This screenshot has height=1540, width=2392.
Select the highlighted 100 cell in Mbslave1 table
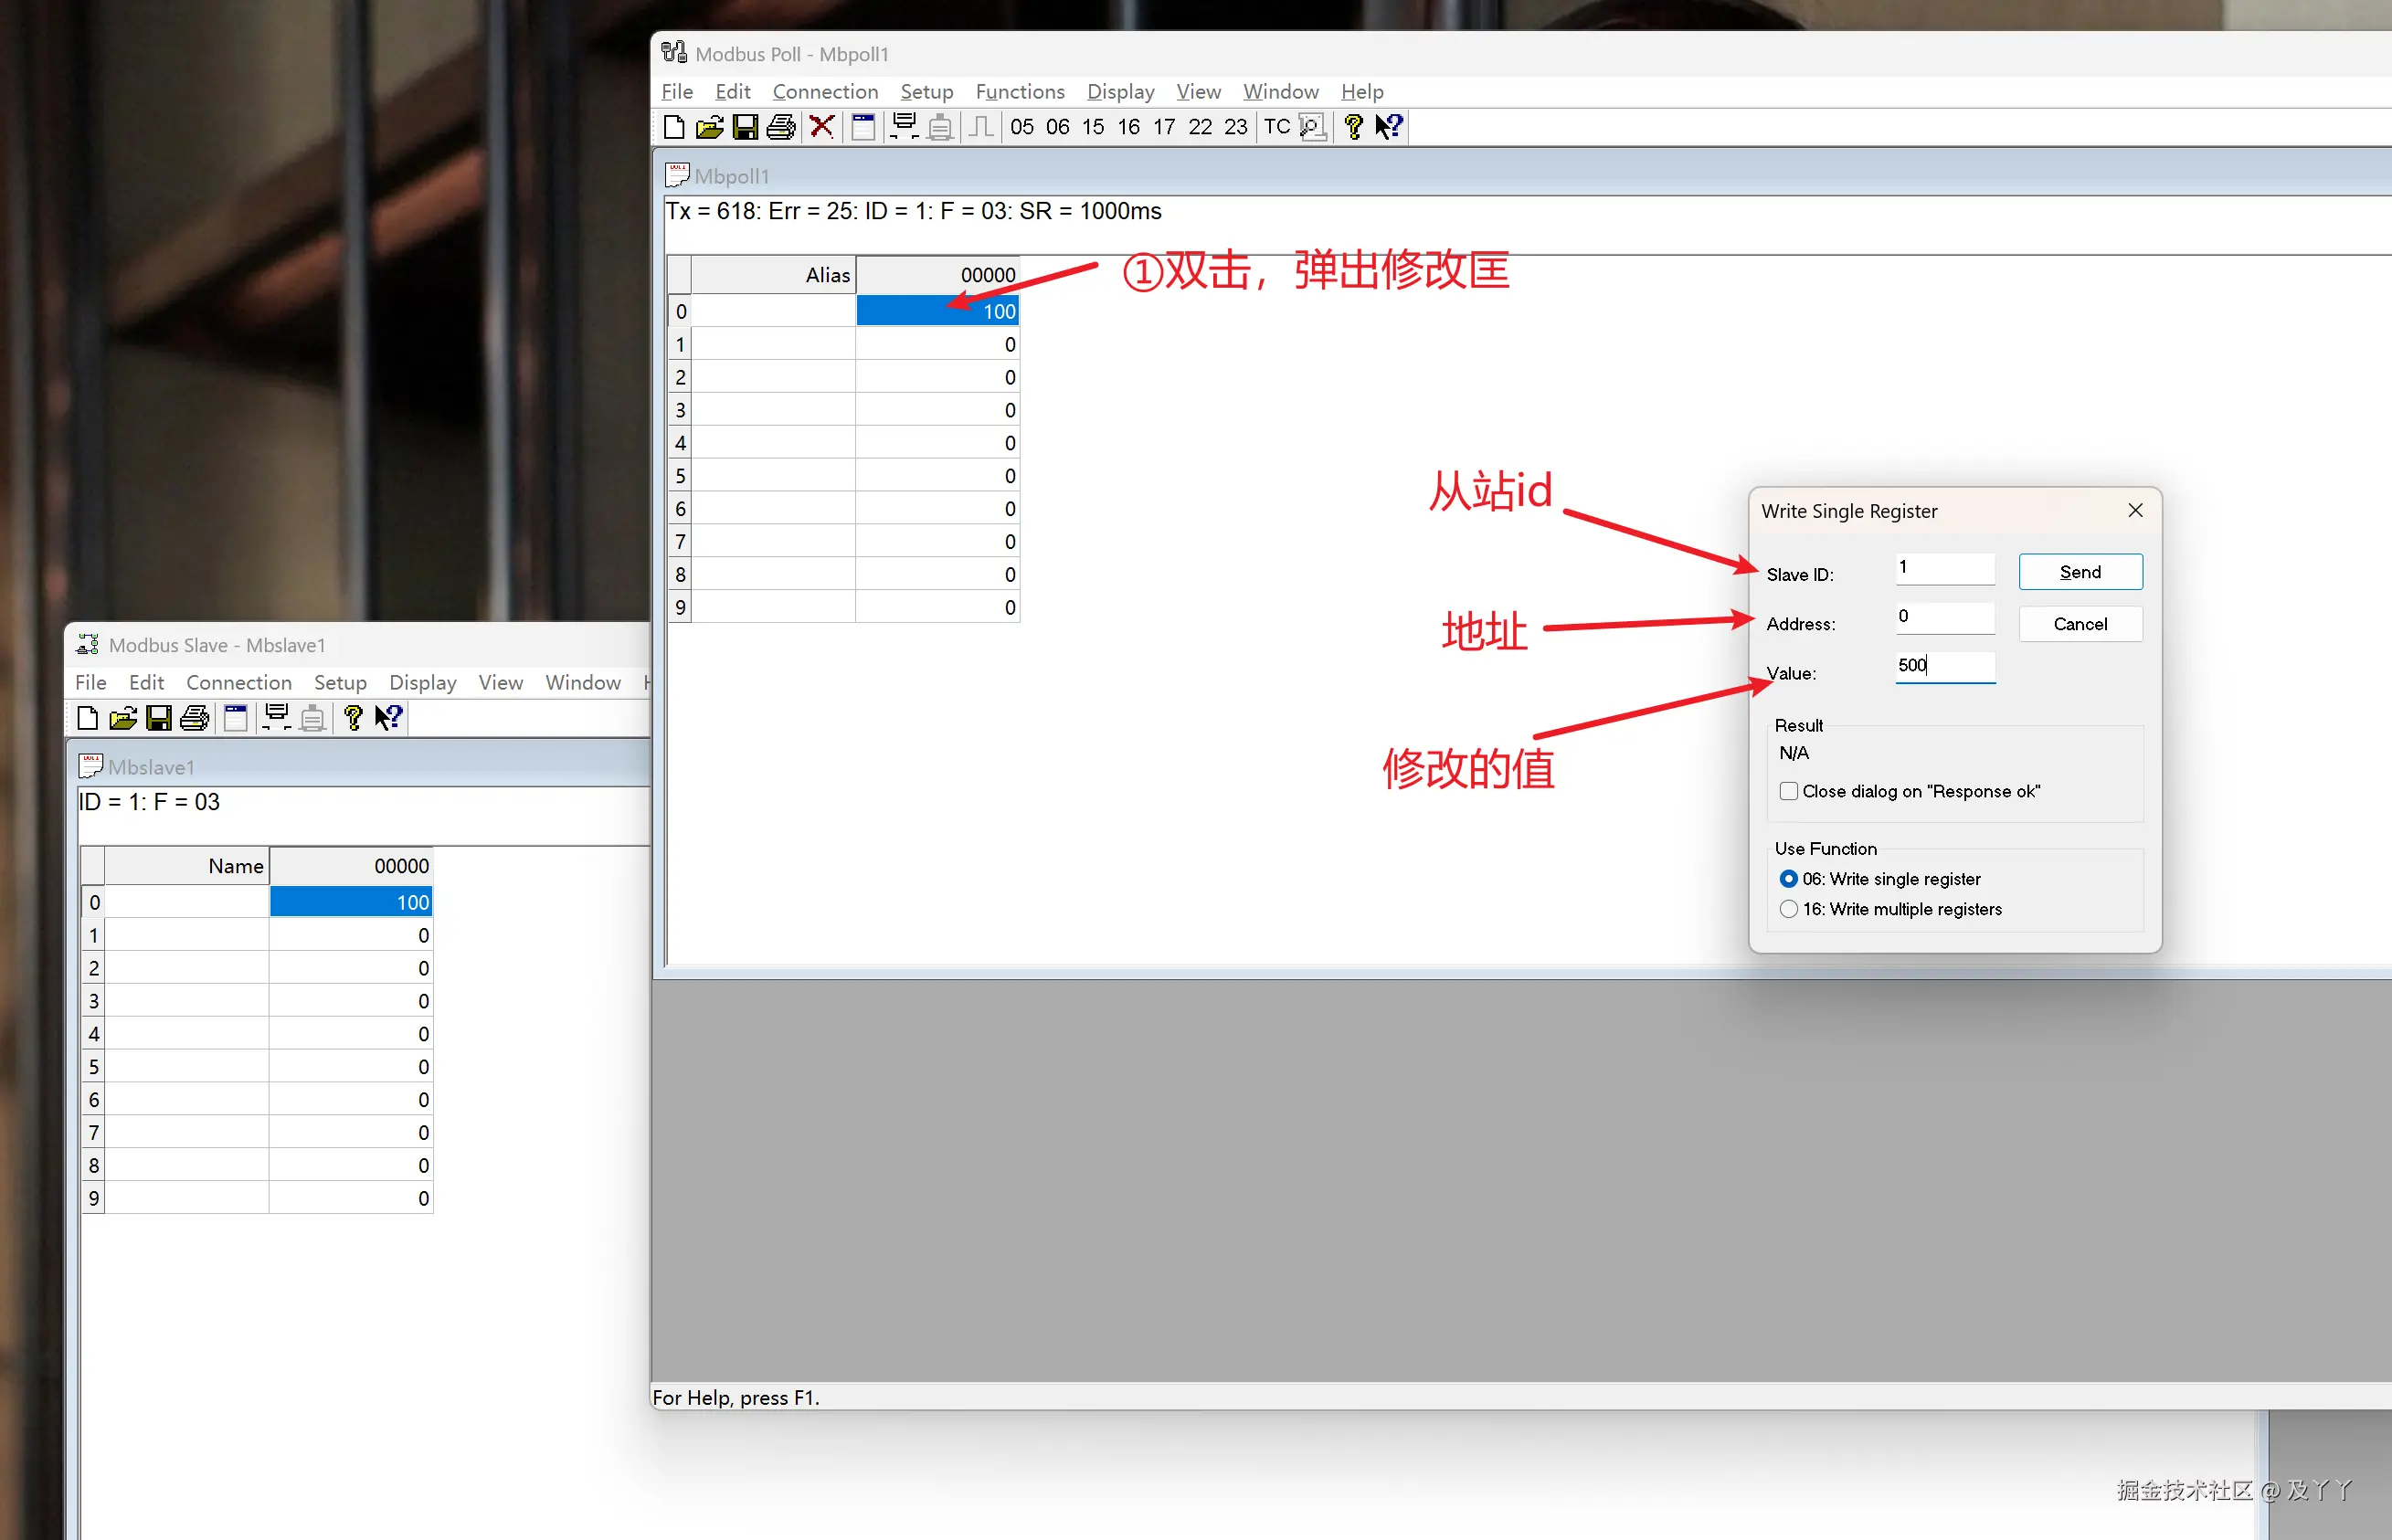[351, 902]
